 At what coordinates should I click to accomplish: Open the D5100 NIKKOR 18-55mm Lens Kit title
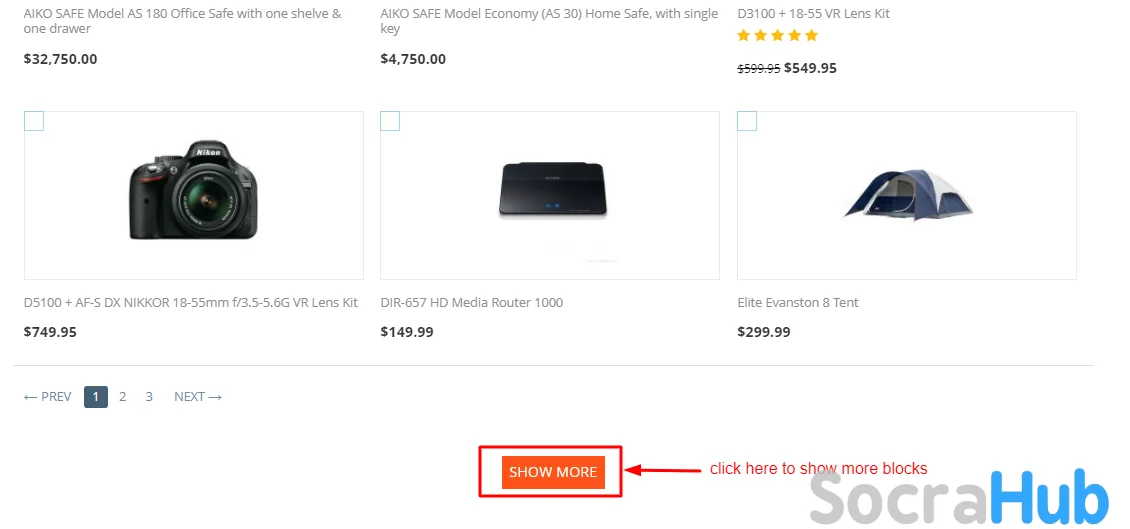tap(190, 303)
